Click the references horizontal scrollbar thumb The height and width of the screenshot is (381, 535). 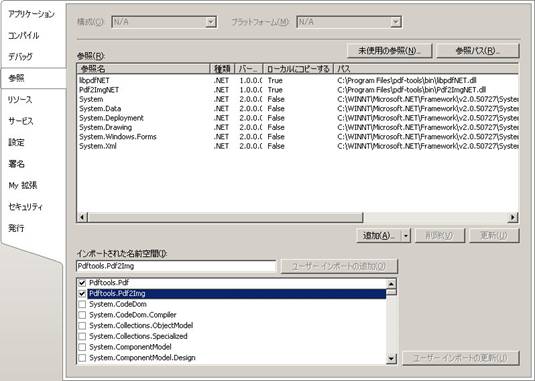point(225,217)
